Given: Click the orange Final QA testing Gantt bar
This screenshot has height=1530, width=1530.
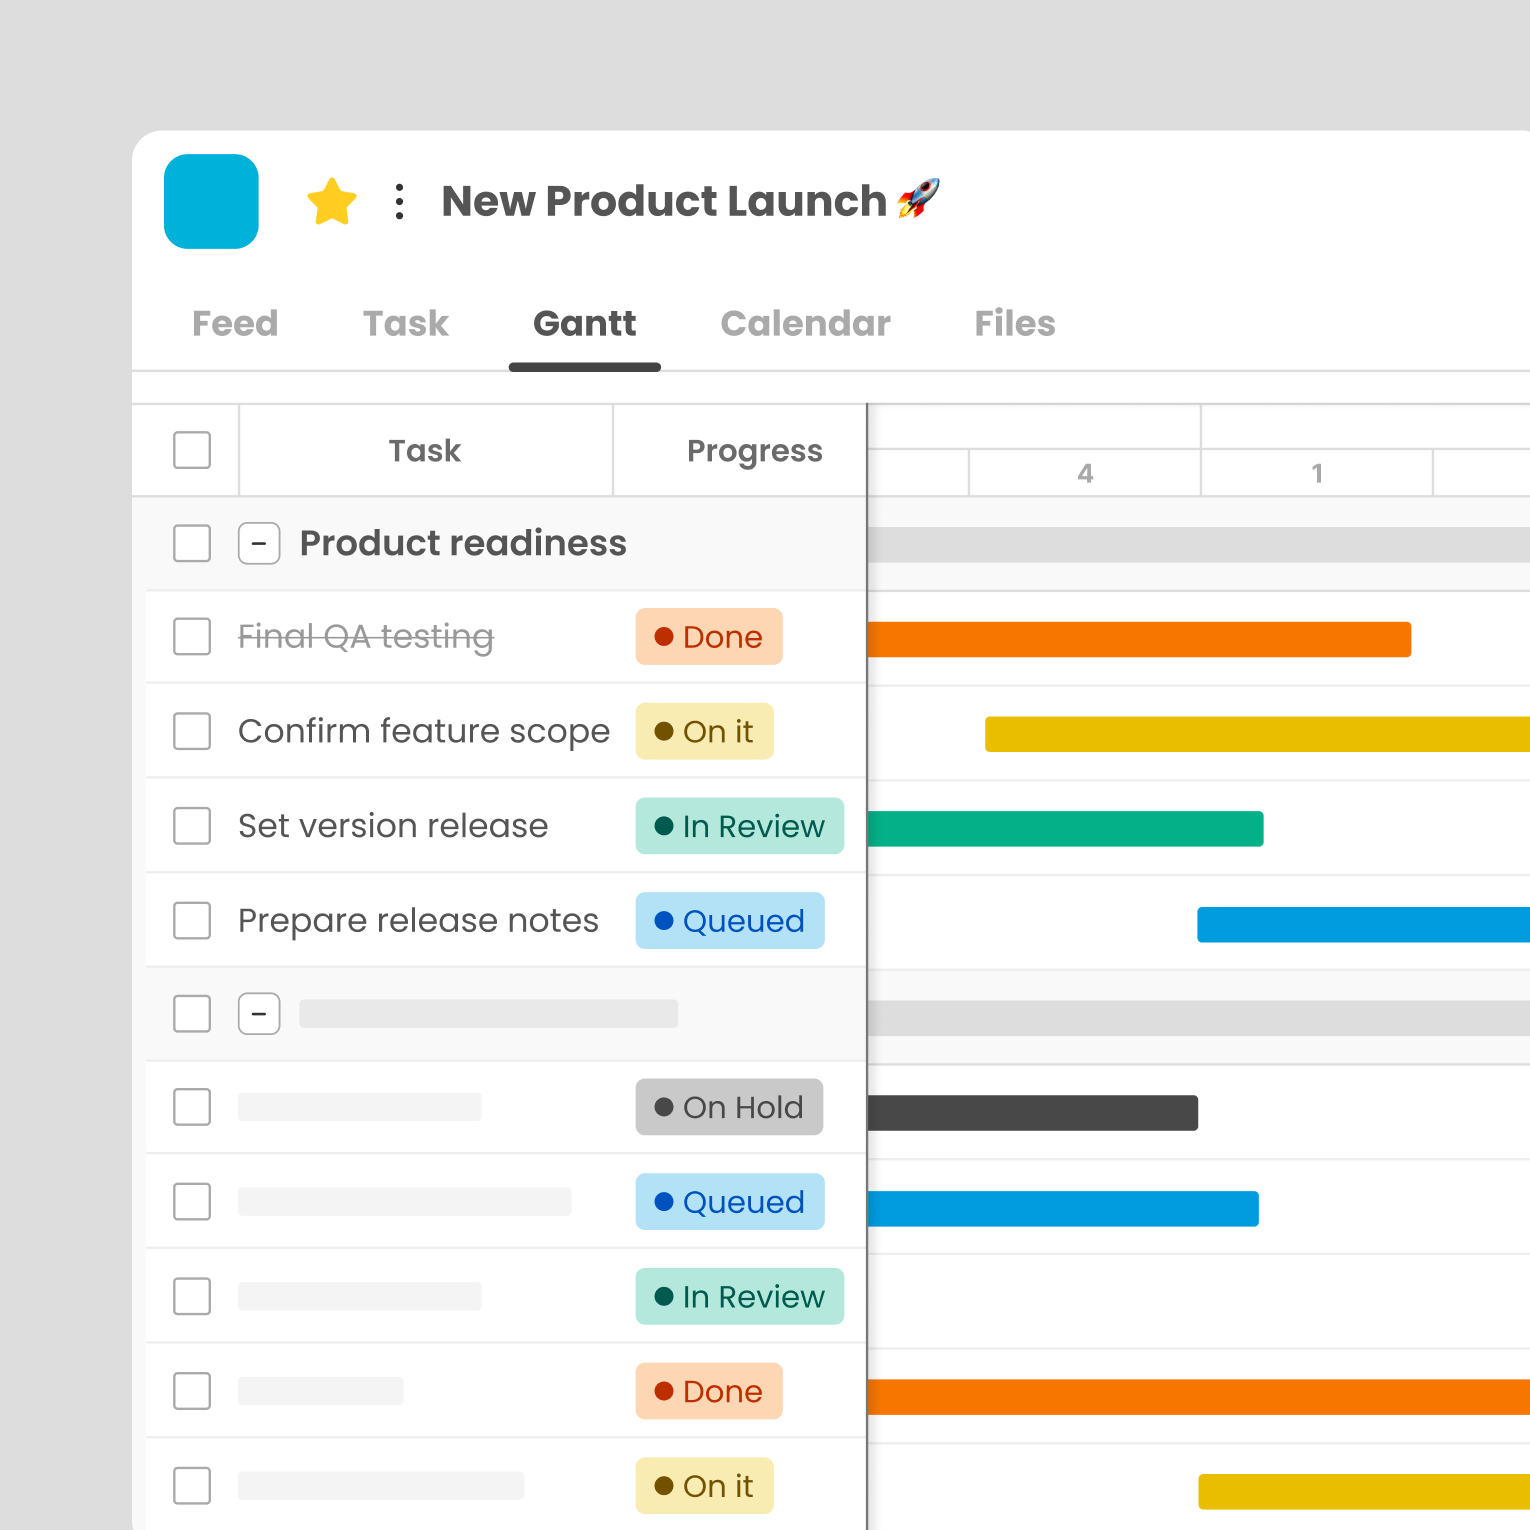Looking at the screenshot, I should point(1139,640).
